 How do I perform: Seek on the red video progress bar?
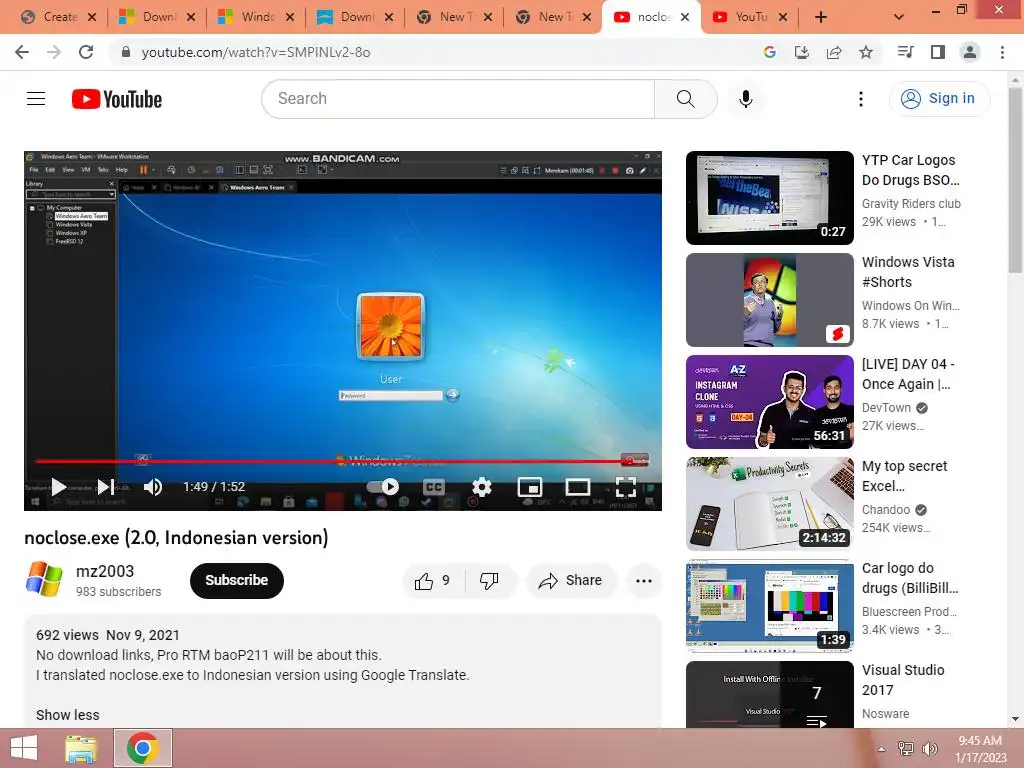tap(341, 461)
